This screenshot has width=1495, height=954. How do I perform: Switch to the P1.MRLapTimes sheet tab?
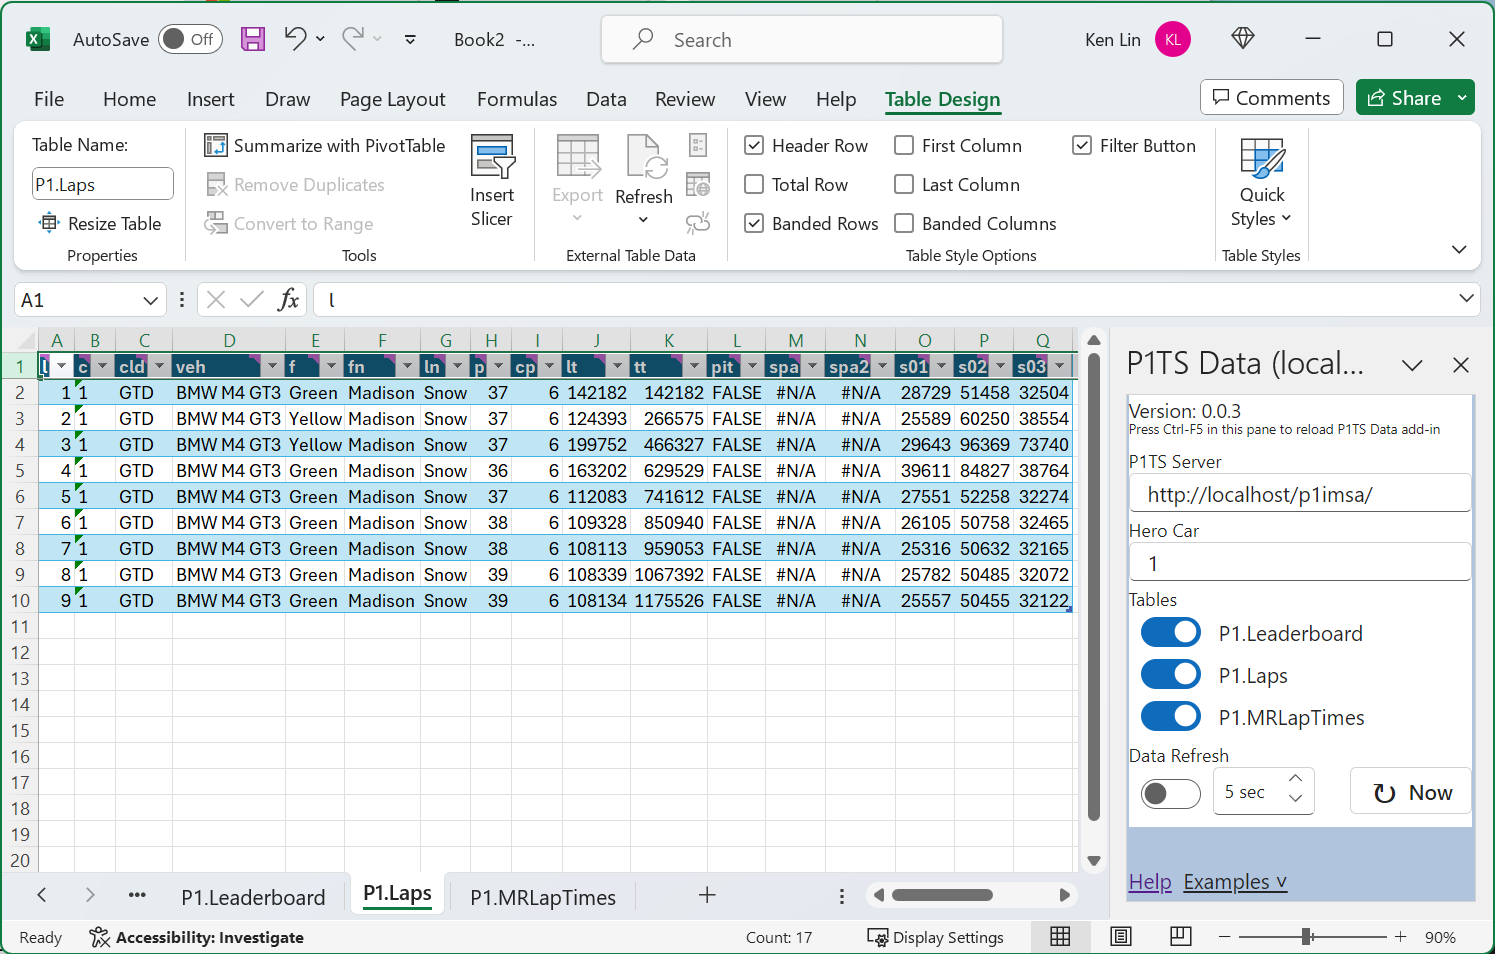click(x=543, y=897)
